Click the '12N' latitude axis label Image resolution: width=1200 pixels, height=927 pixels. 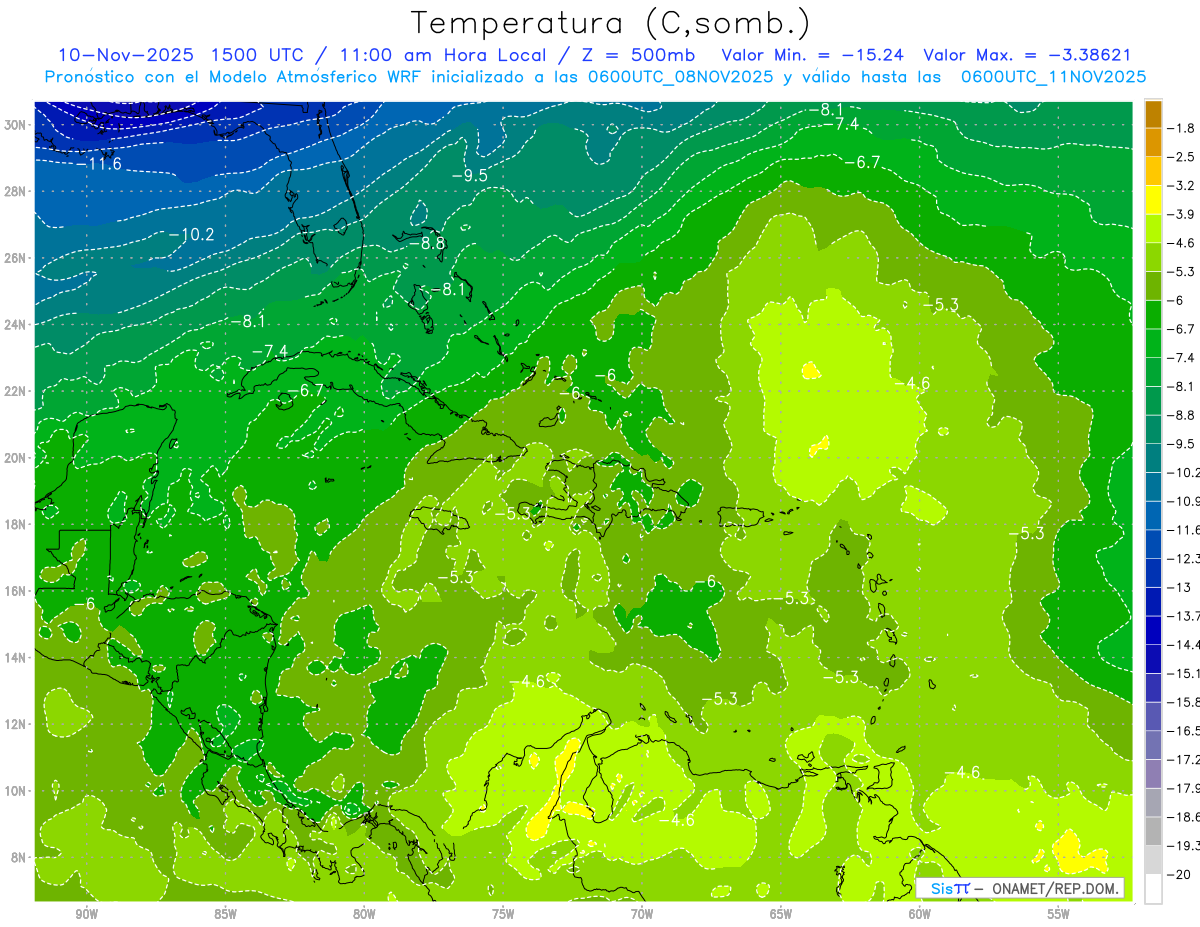click(17, 724)
